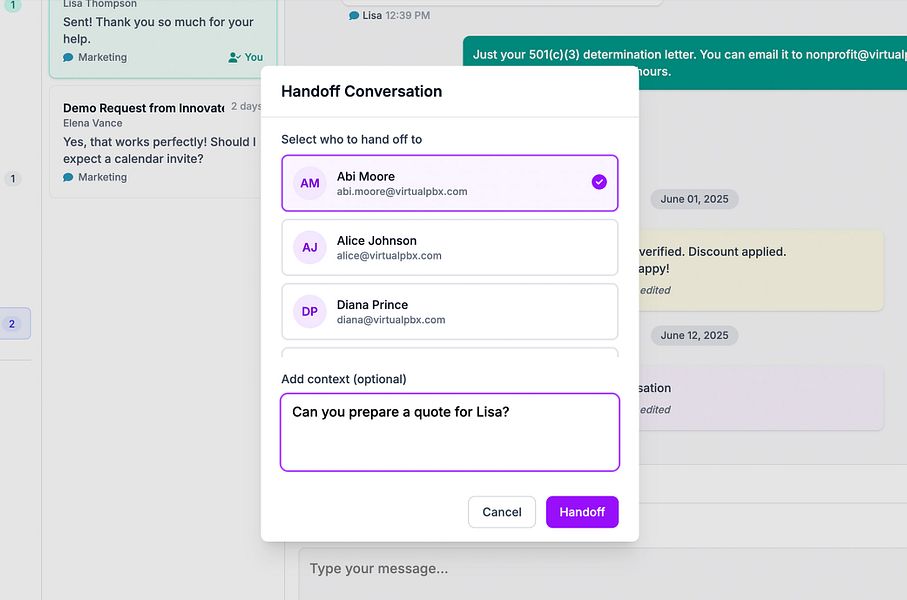This screenshot has width=907, height=600.
Task: Click the chat bubble icon beside Lisa 12:39 PM
Action: click(x=354, y=16)
